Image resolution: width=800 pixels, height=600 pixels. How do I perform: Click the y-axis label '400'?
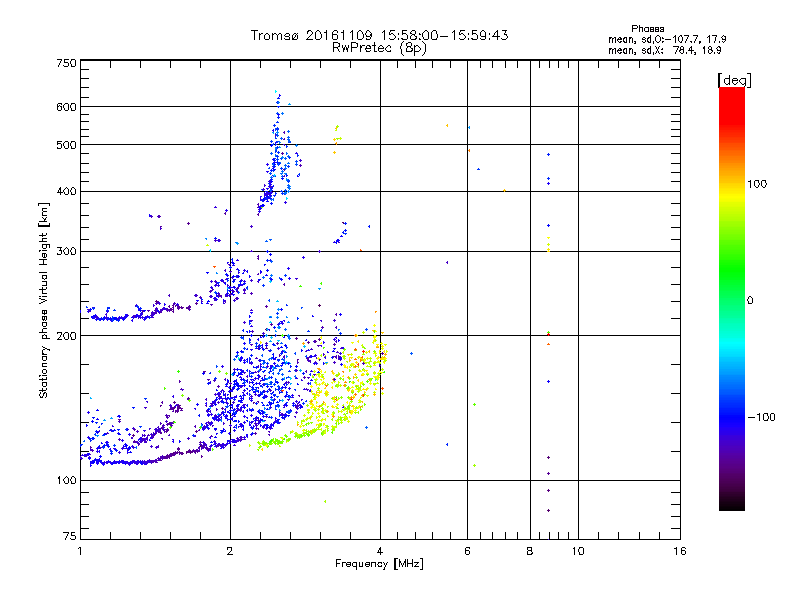pyautogui.click(x=66, y=191)
